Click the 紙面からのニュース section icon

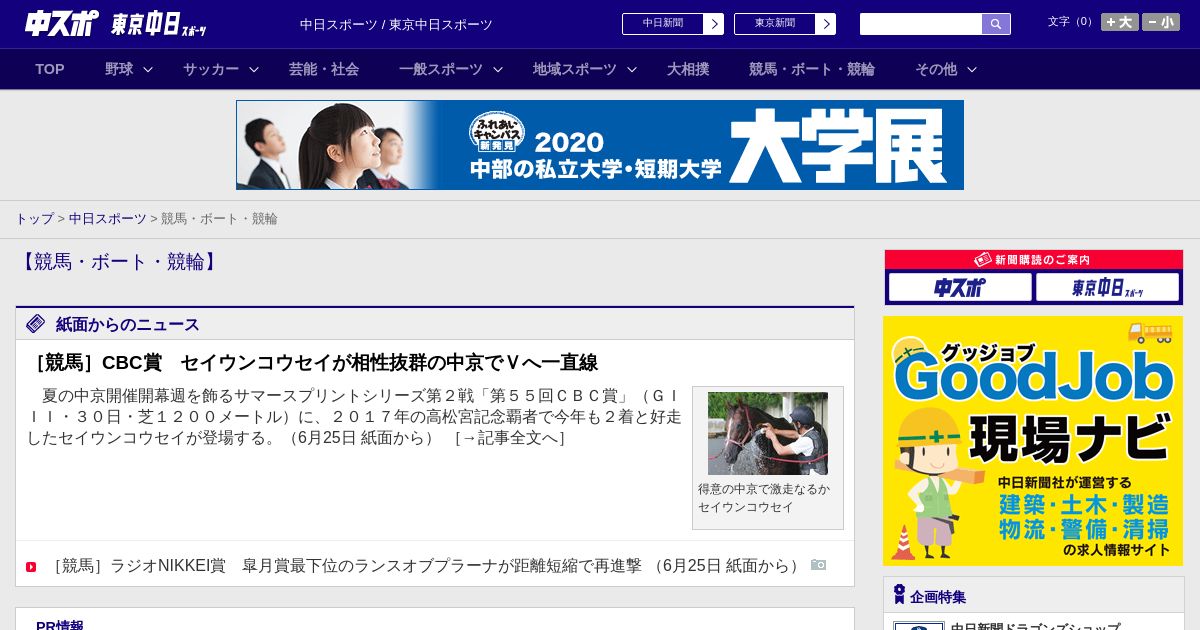[36, 323]
